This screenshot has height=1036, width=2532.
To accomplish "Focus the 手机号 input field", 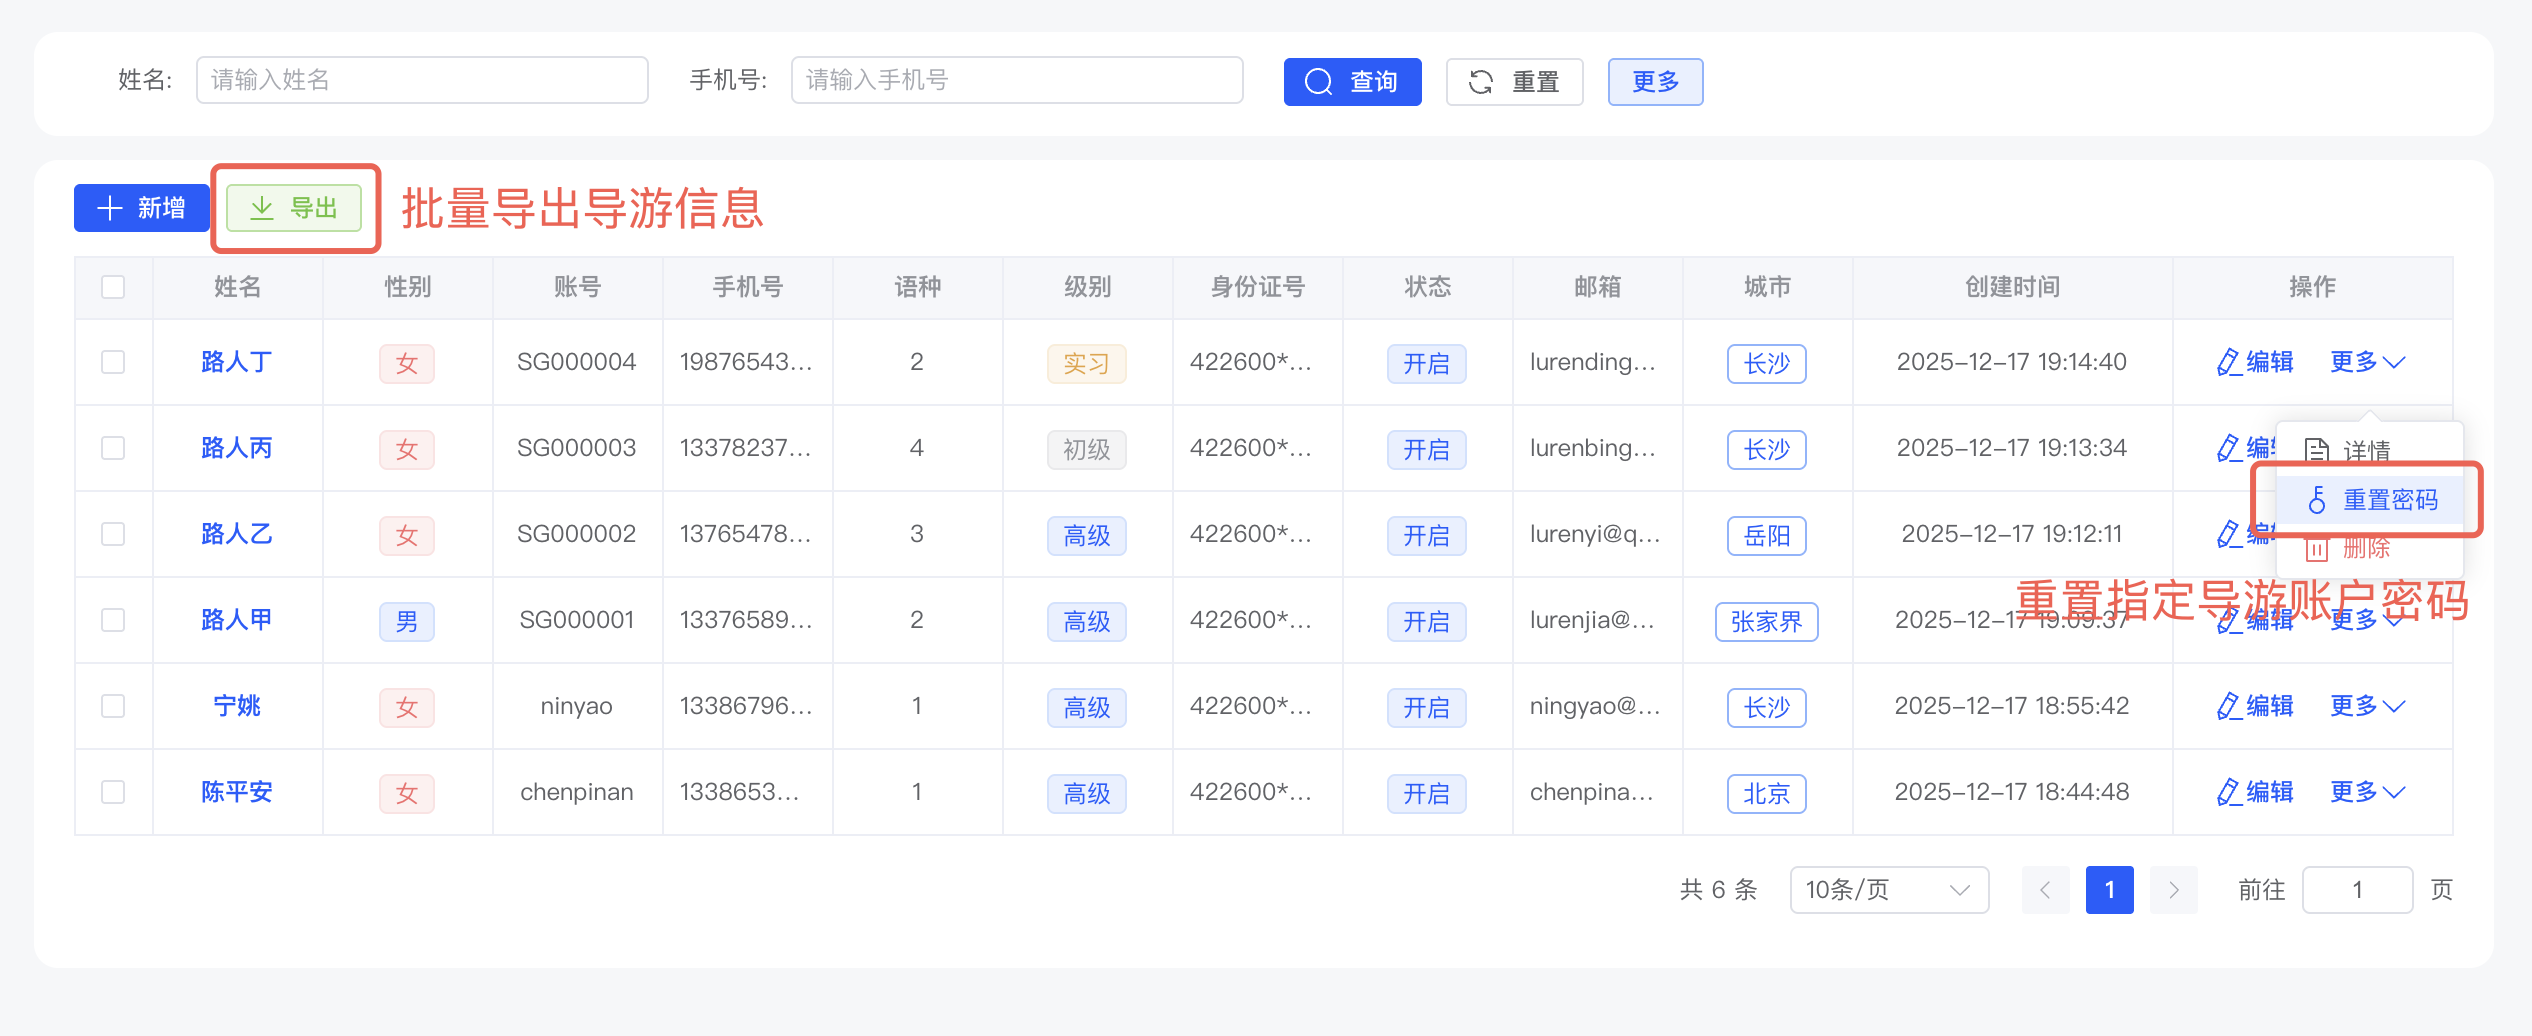I will (x=1016, y=80).
